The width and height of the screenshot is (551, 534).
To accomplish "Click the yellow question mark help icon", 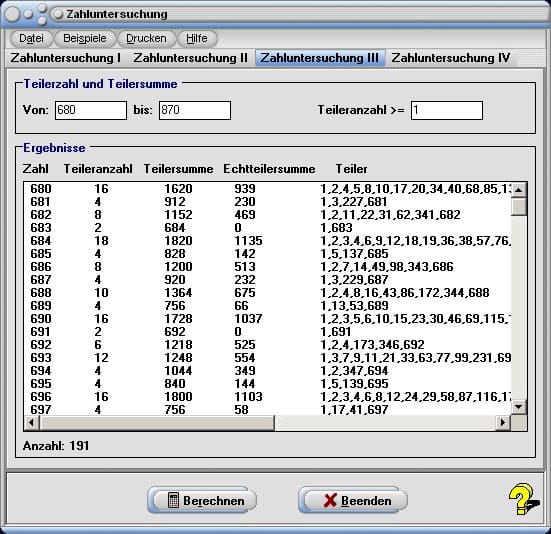I will click(x=524, y=499).
